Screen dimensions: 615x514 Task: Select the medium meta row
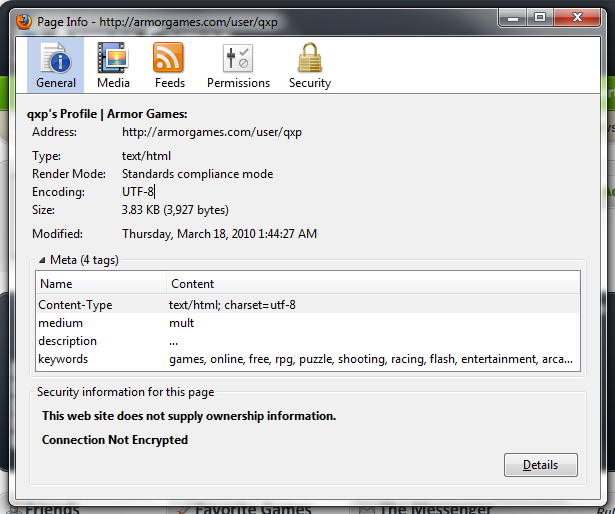308,323
